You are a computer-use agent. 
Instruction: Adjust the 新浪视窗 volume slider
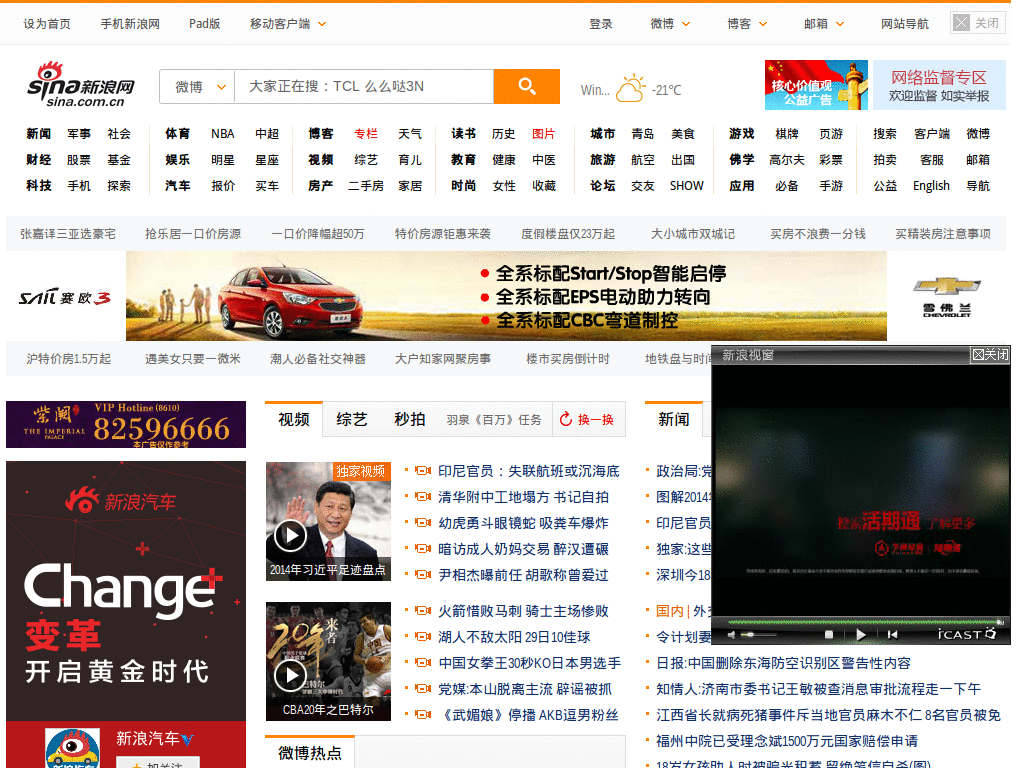click(x=758, y=635)
